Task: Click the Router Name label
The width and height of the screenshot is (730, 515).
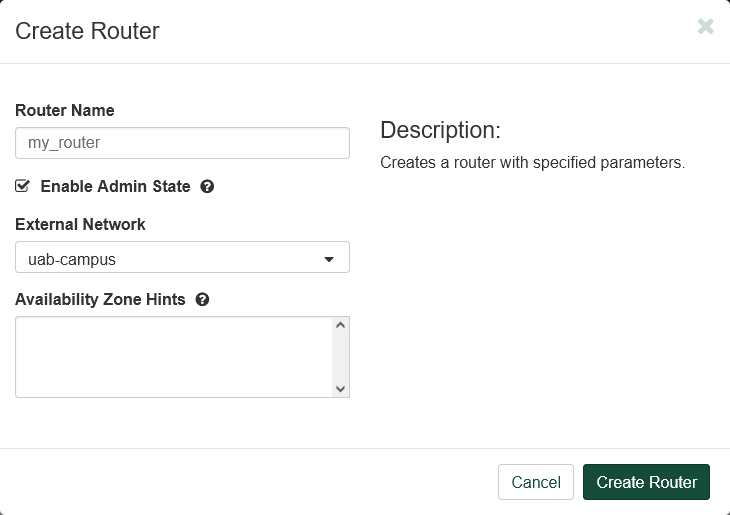Action: [x=65, y=111]
